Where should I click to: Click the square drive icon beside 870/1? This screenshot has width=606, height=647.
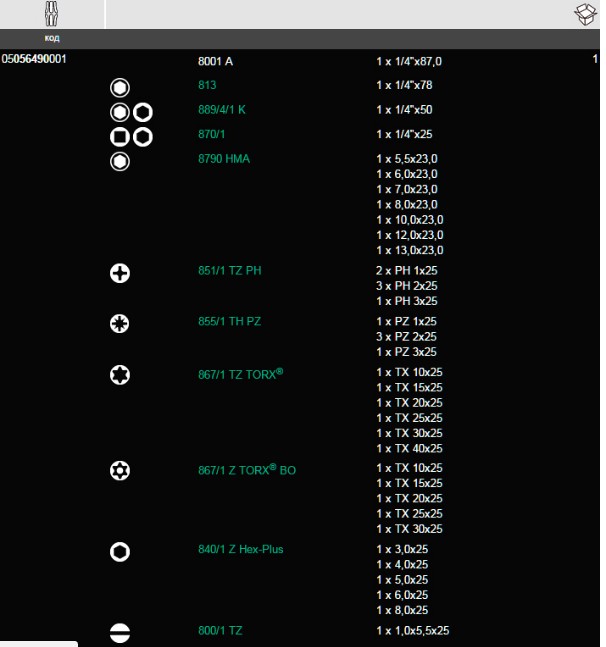(120, 137)
